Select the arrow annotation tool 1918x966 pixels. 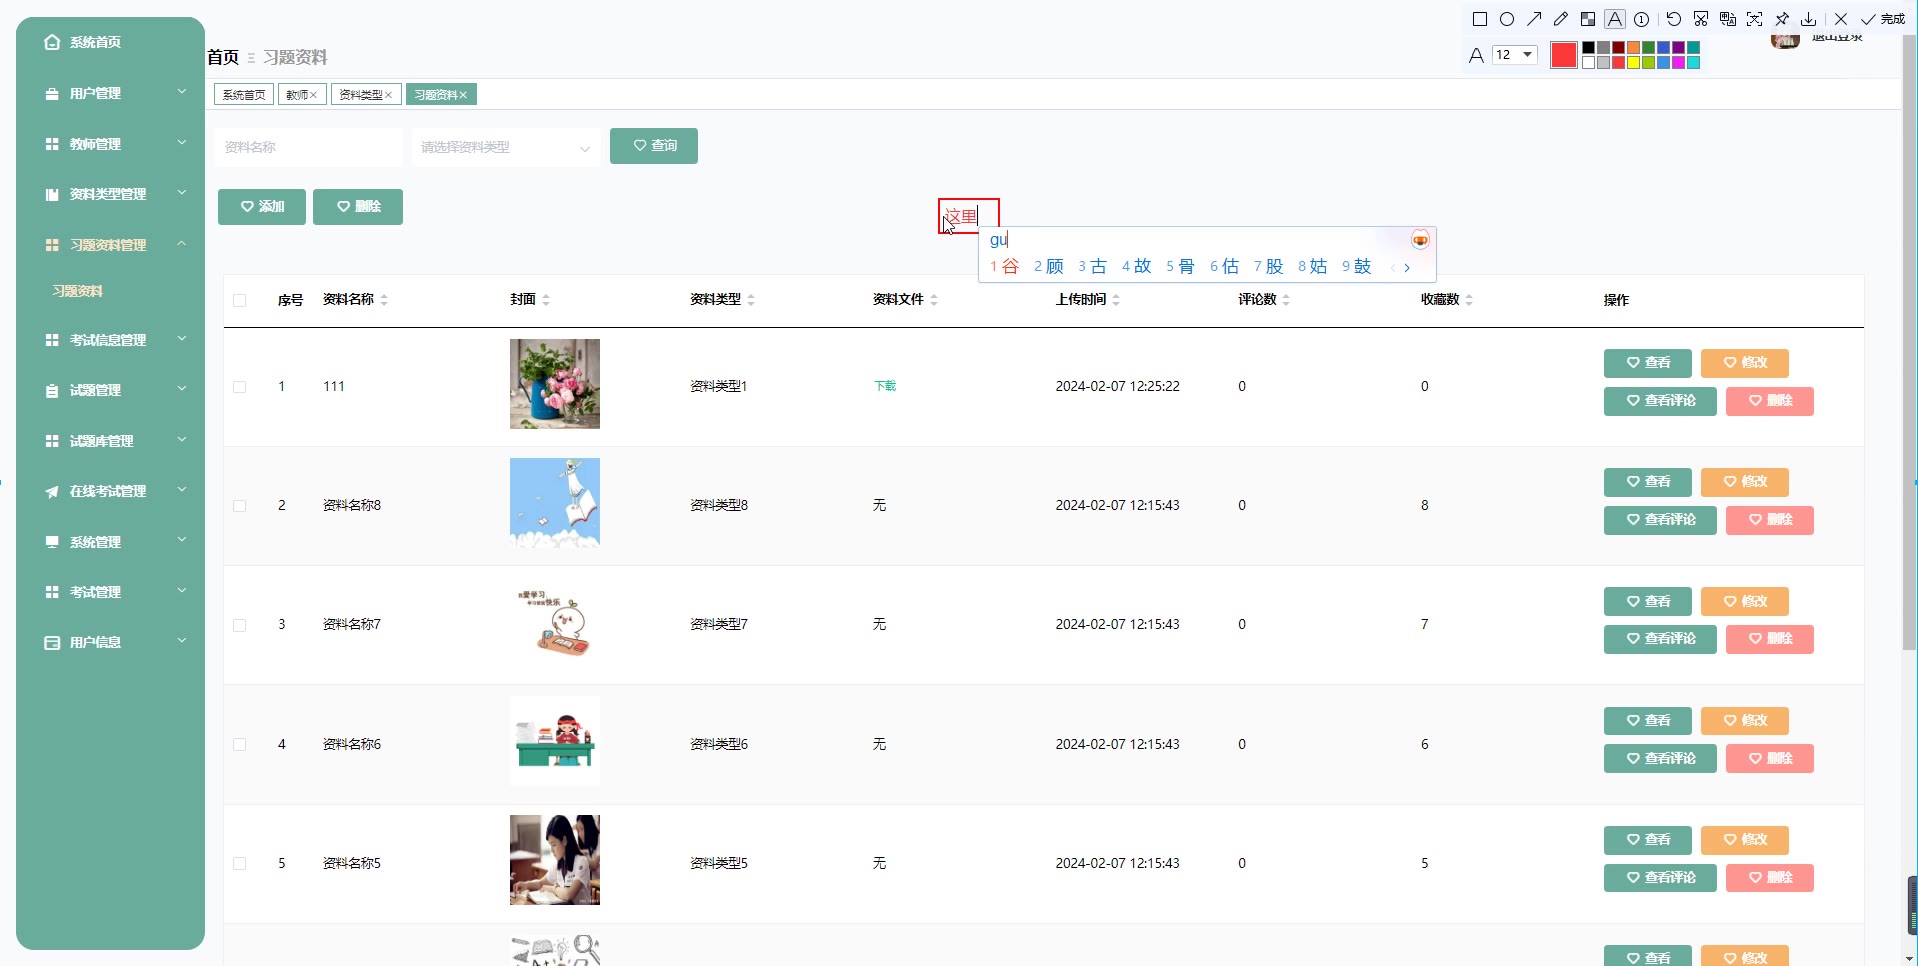coord(1534,19)
